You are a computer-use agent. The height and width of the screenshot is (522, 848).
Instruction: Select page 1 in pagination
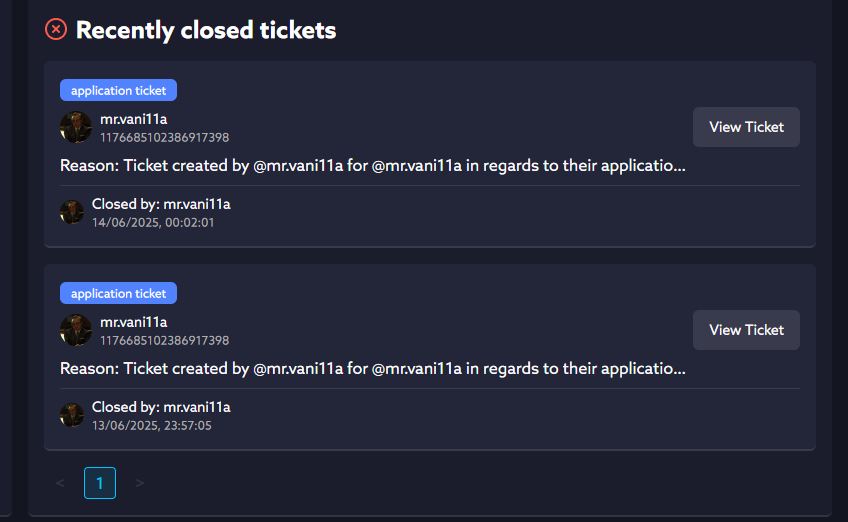(x=100, y=483)
